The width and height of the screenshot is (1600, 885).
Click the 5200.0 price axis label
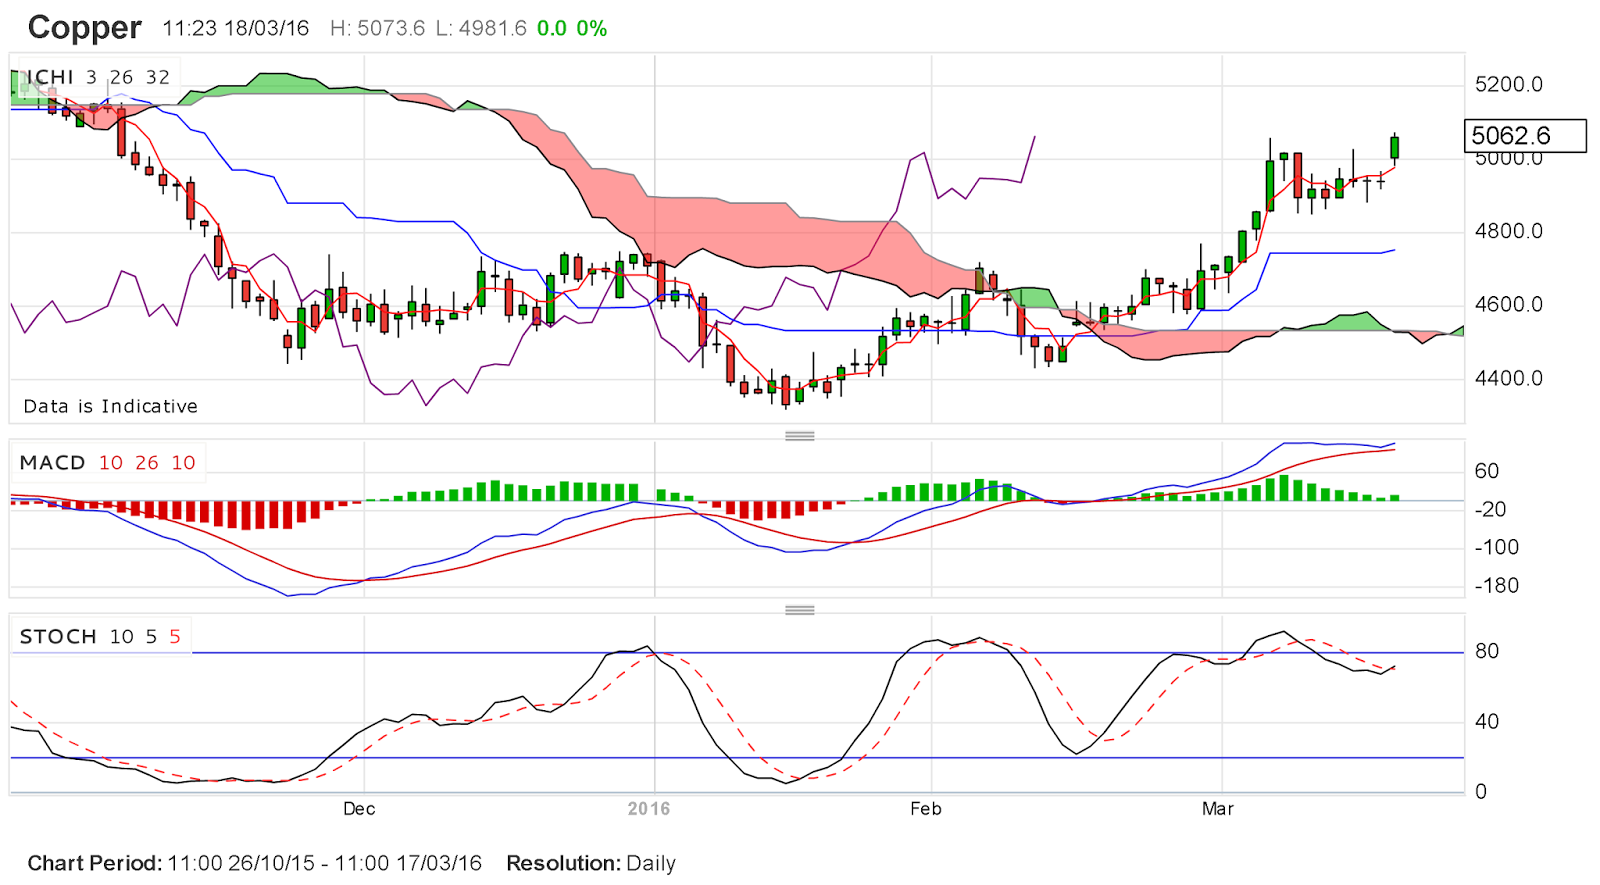tap(1509, 85)
